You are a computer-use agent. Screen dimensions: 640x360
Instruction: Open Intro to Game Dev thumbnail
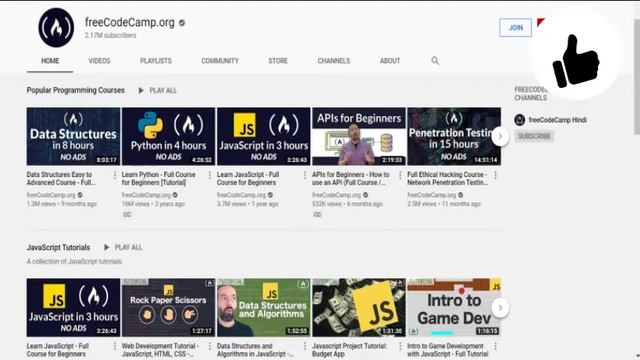coord(454,308)
